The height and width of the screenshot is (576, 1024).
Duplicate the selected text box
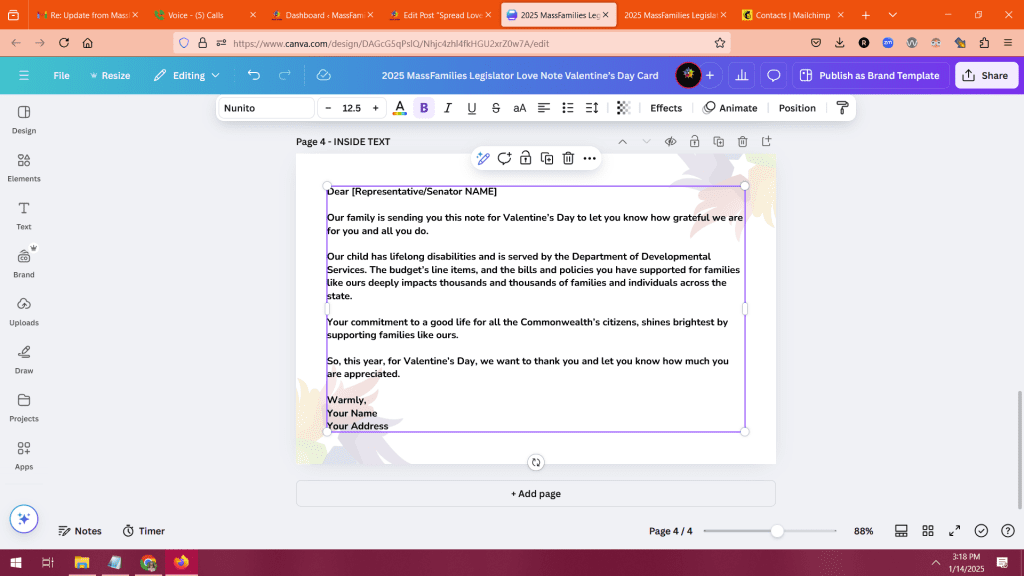[547, 159]
